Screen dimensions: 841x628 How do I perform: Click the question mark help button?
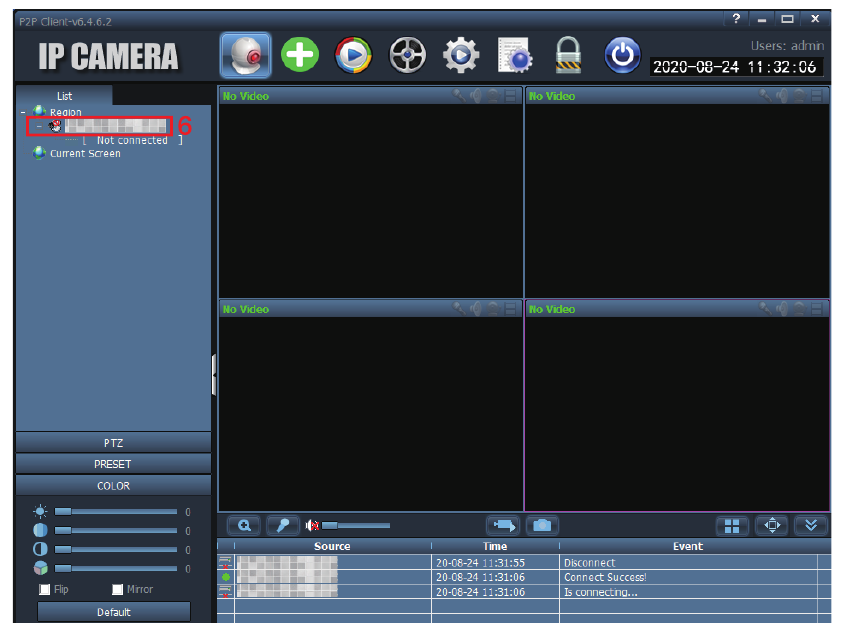pos(736,19)
